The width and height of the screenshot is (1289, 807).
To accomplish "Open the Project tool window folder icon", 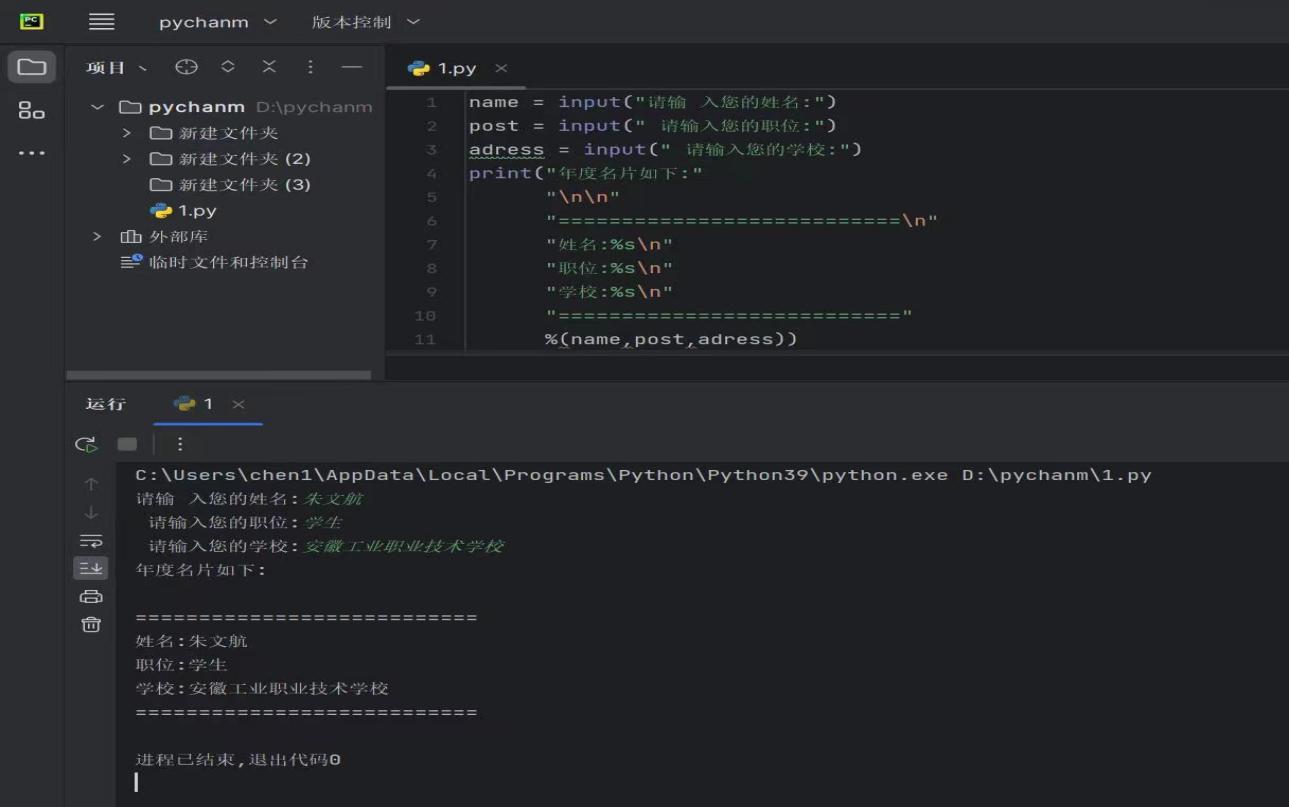I will 32,67.
